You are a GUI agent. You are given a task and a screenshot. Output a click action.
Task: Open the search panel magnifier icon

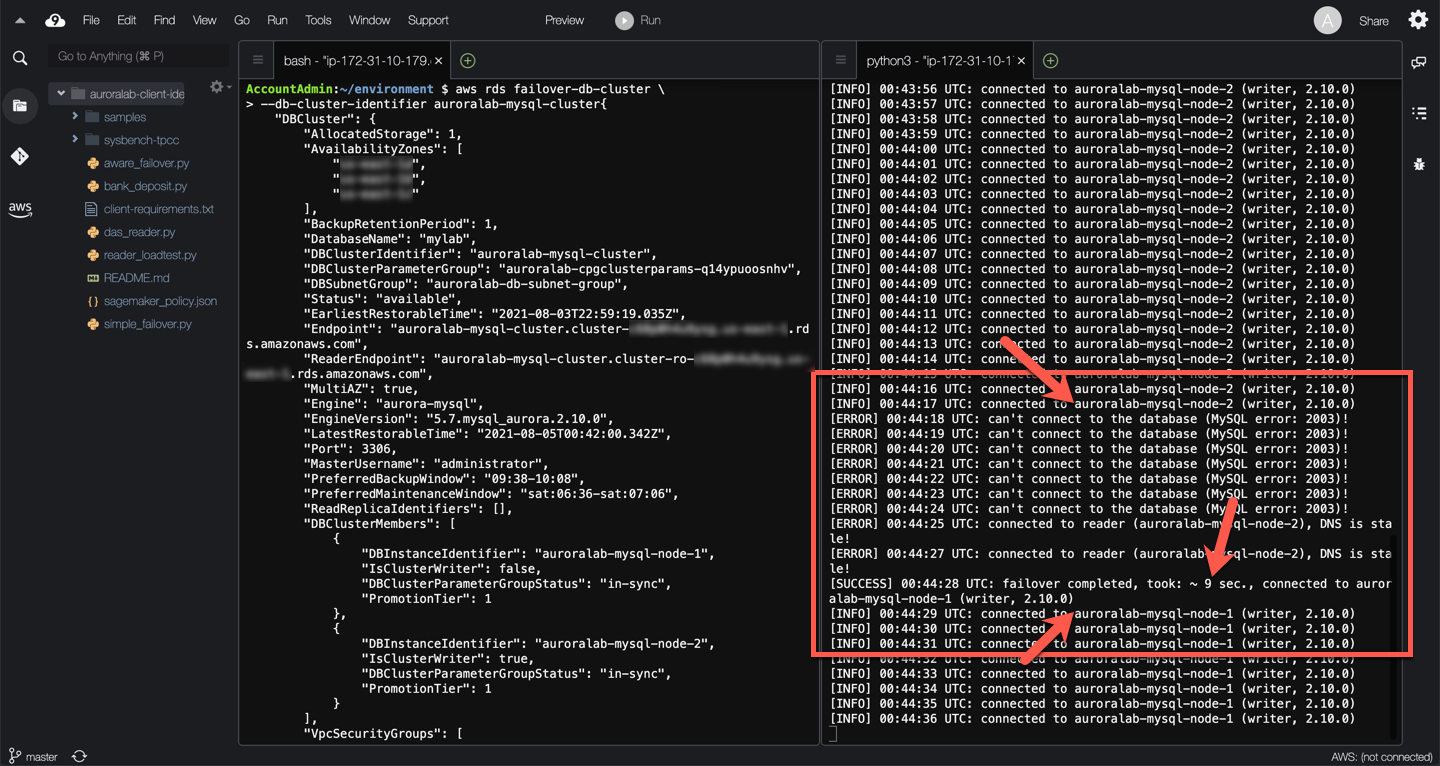(x=20, y=58)
